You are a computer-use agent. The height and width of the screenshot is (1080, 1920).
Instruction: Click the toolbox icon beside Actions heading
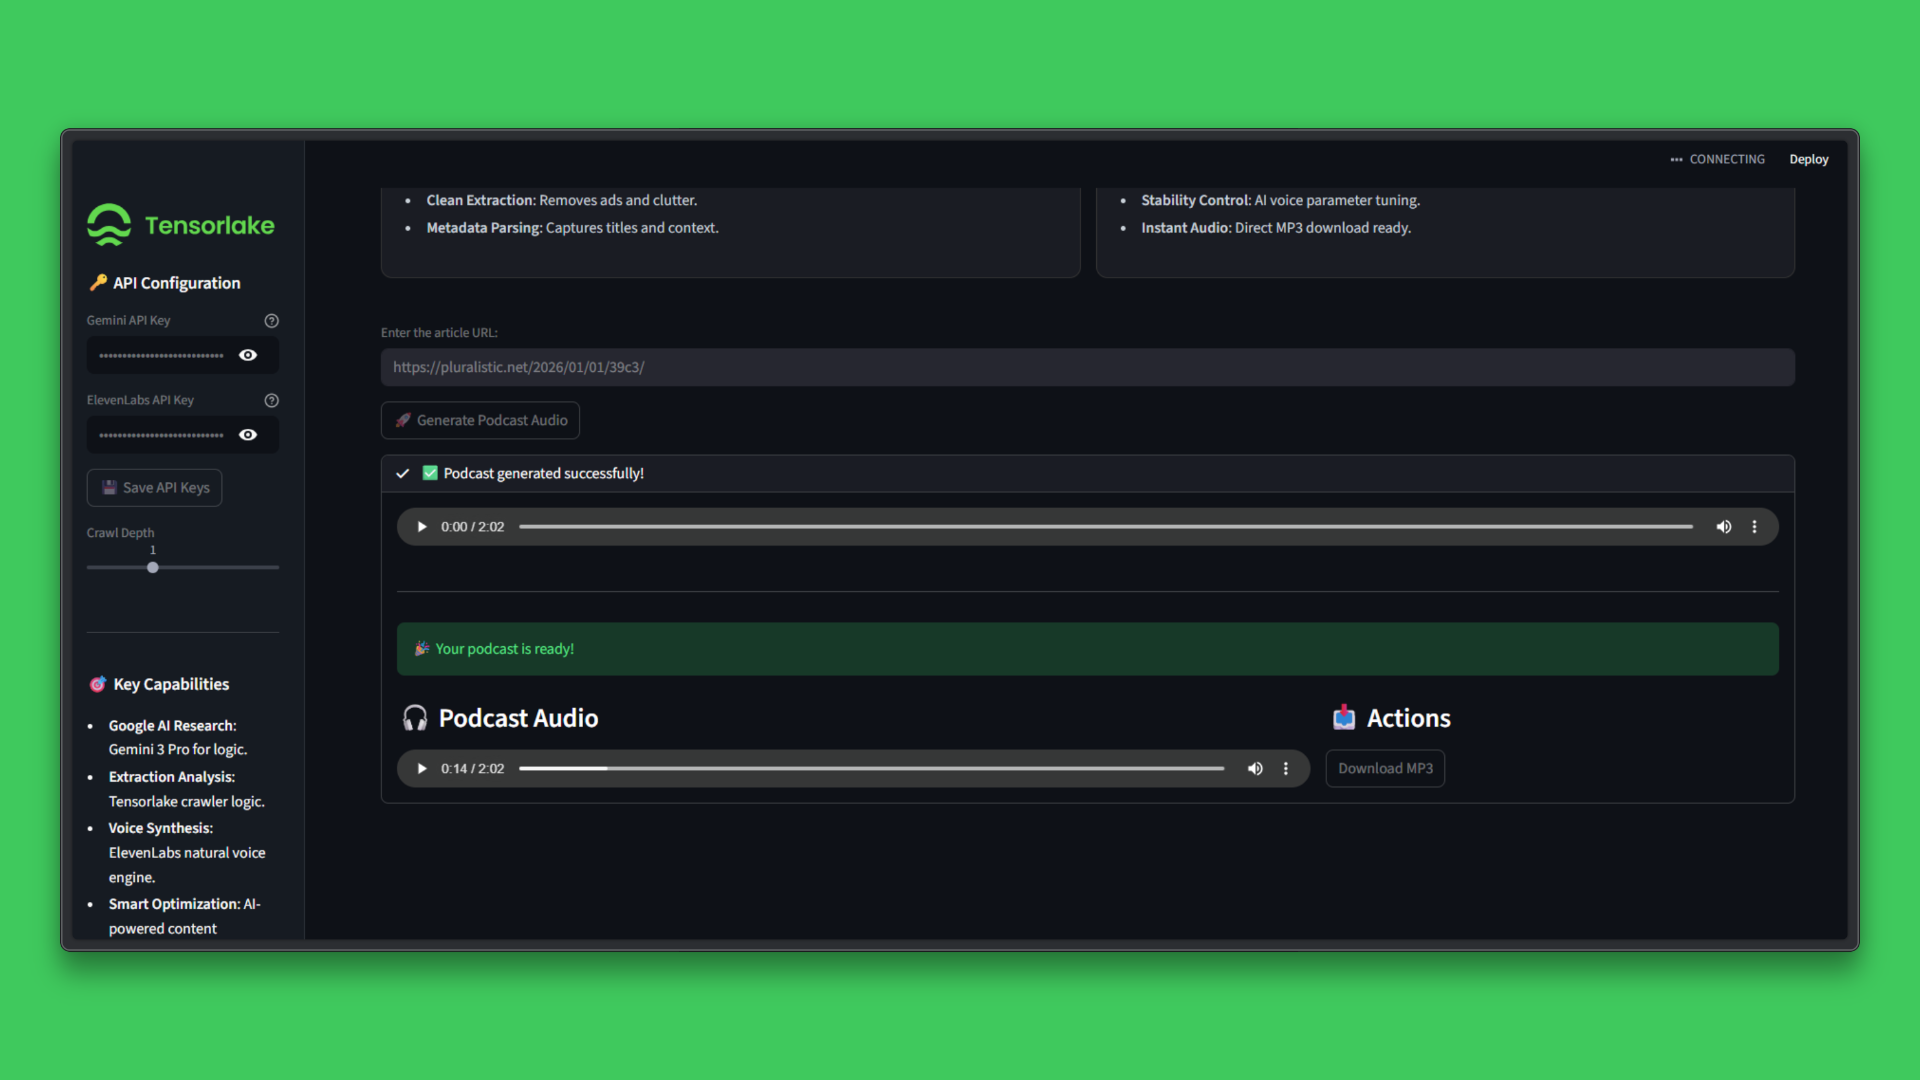pyautogui.click(x=1345, y=717)
